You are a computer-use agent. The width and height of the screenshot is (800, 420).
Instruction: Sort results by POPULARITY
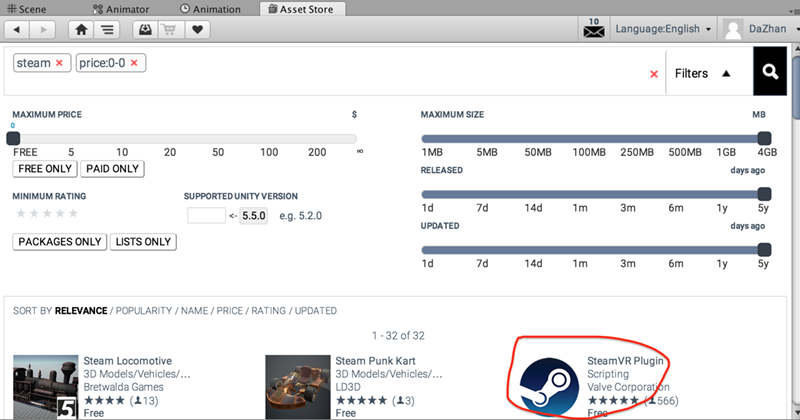click(147, 311)
